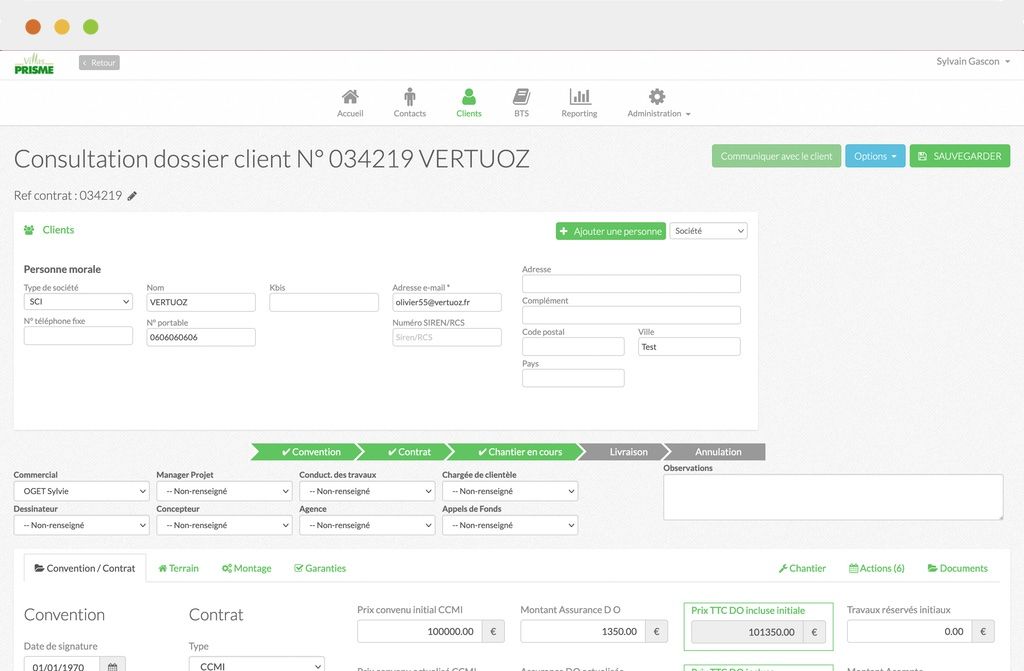Open the Clients navigation icon

468,98
